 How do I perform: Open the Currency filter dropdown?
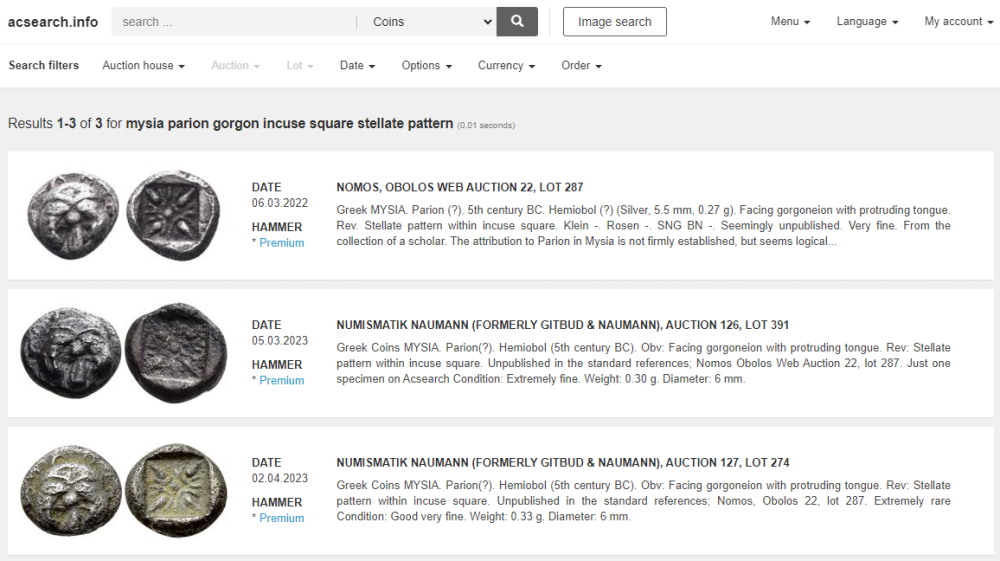click(506, 65)
